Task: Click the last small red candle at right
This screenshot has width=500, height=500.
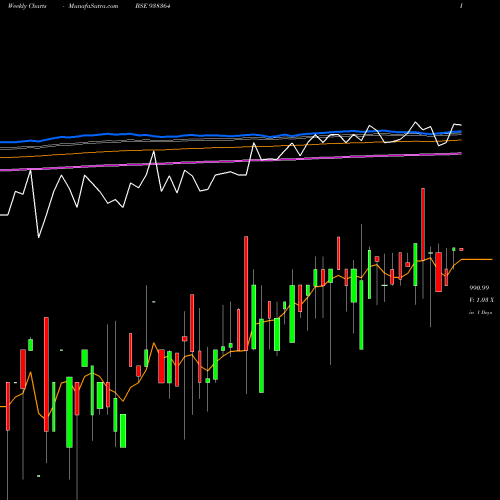Action: (x=461, y=249)
